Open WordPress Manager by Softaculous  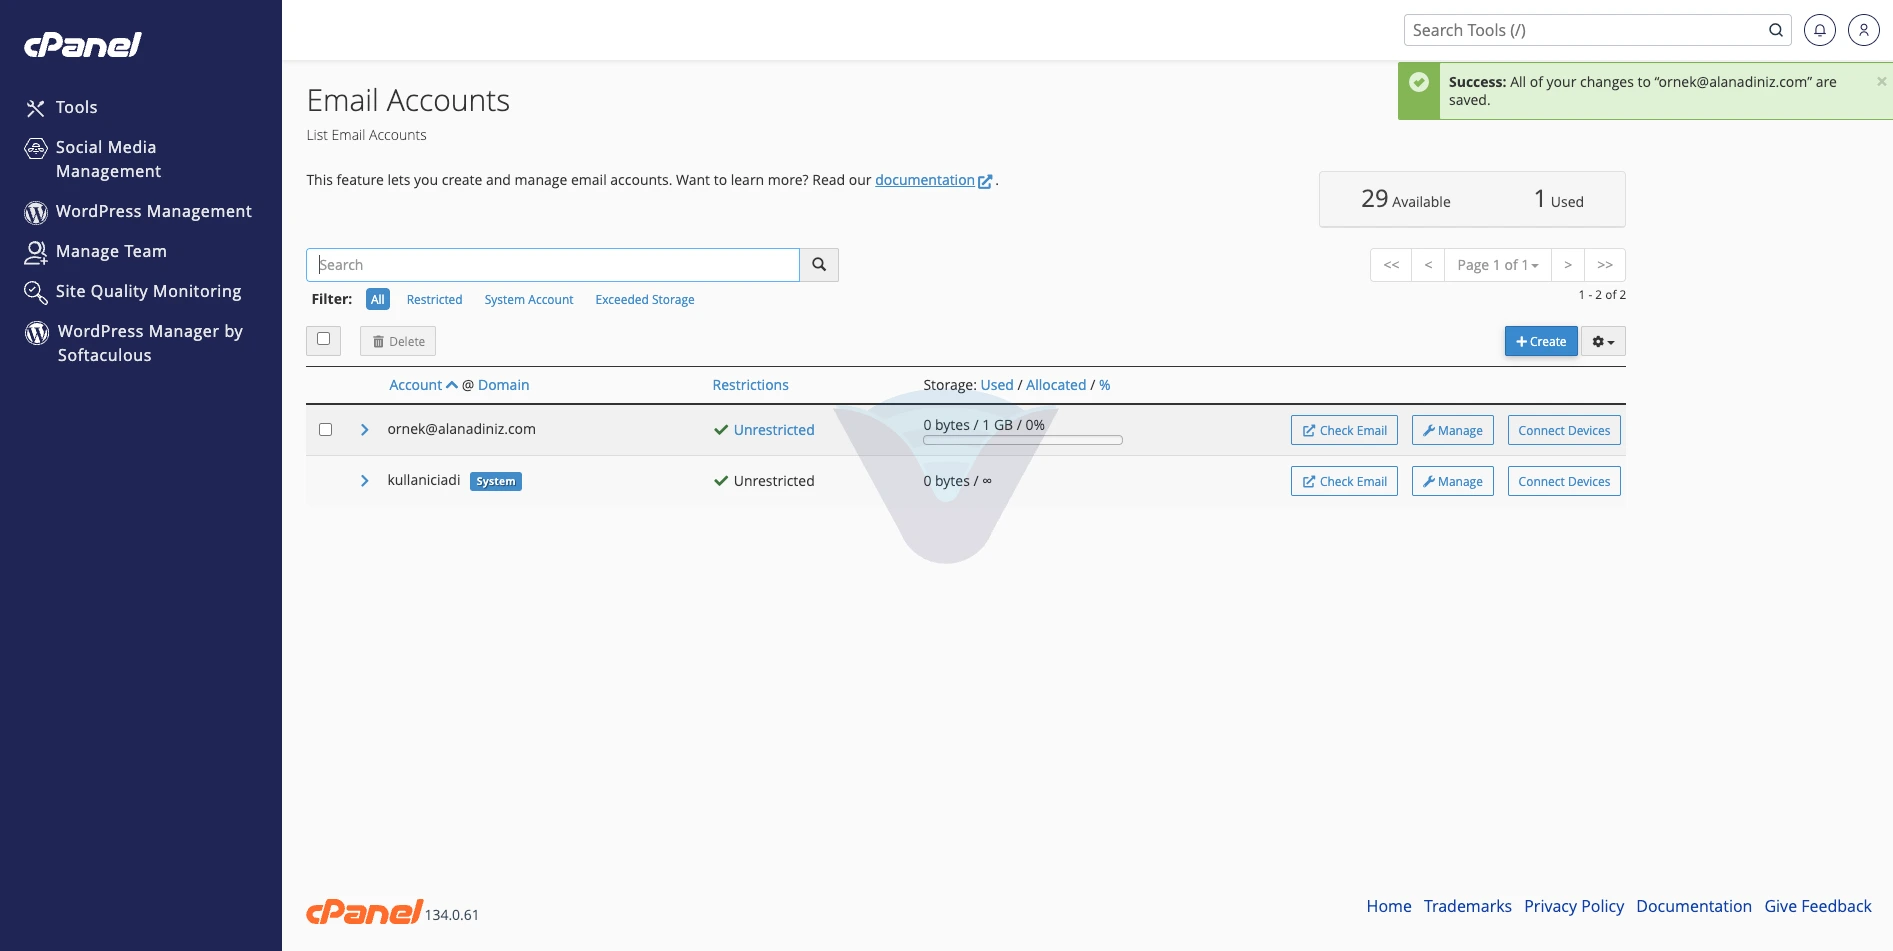point(134,343)
